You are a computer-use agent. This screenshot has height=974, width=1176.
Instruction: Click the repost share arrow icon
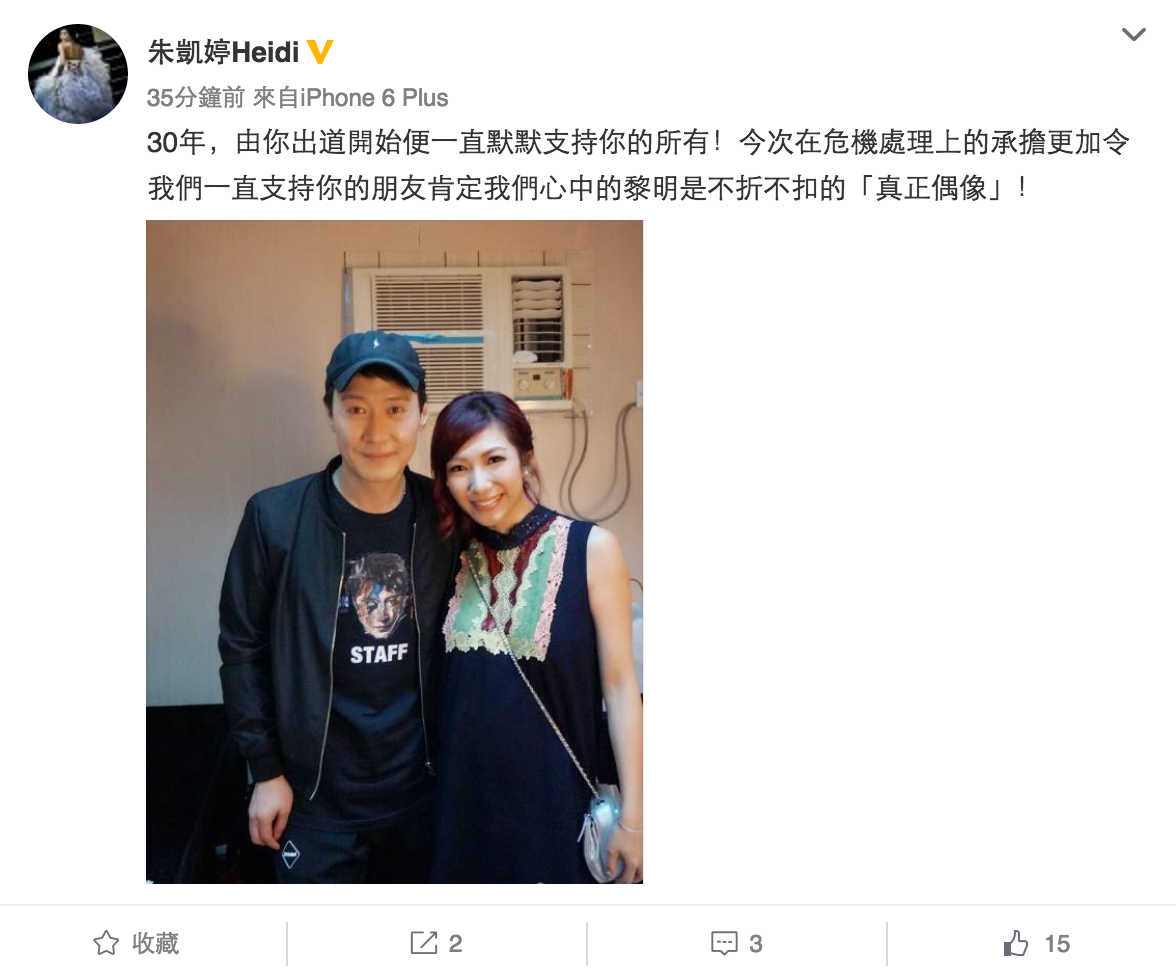pyautogui.click(x=424, y=943)
